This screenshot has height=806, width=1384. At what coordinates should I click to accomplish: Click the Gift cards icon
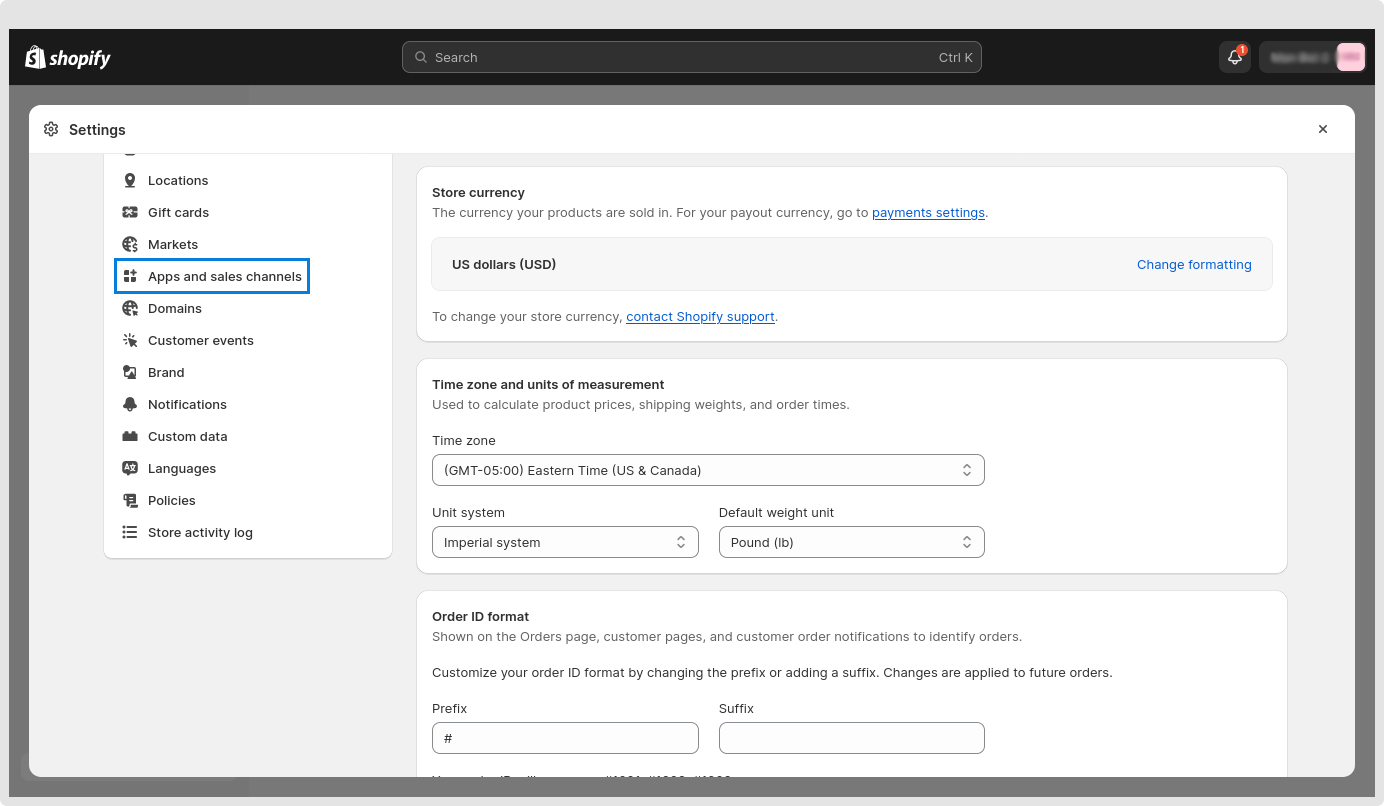pos(130,213)
